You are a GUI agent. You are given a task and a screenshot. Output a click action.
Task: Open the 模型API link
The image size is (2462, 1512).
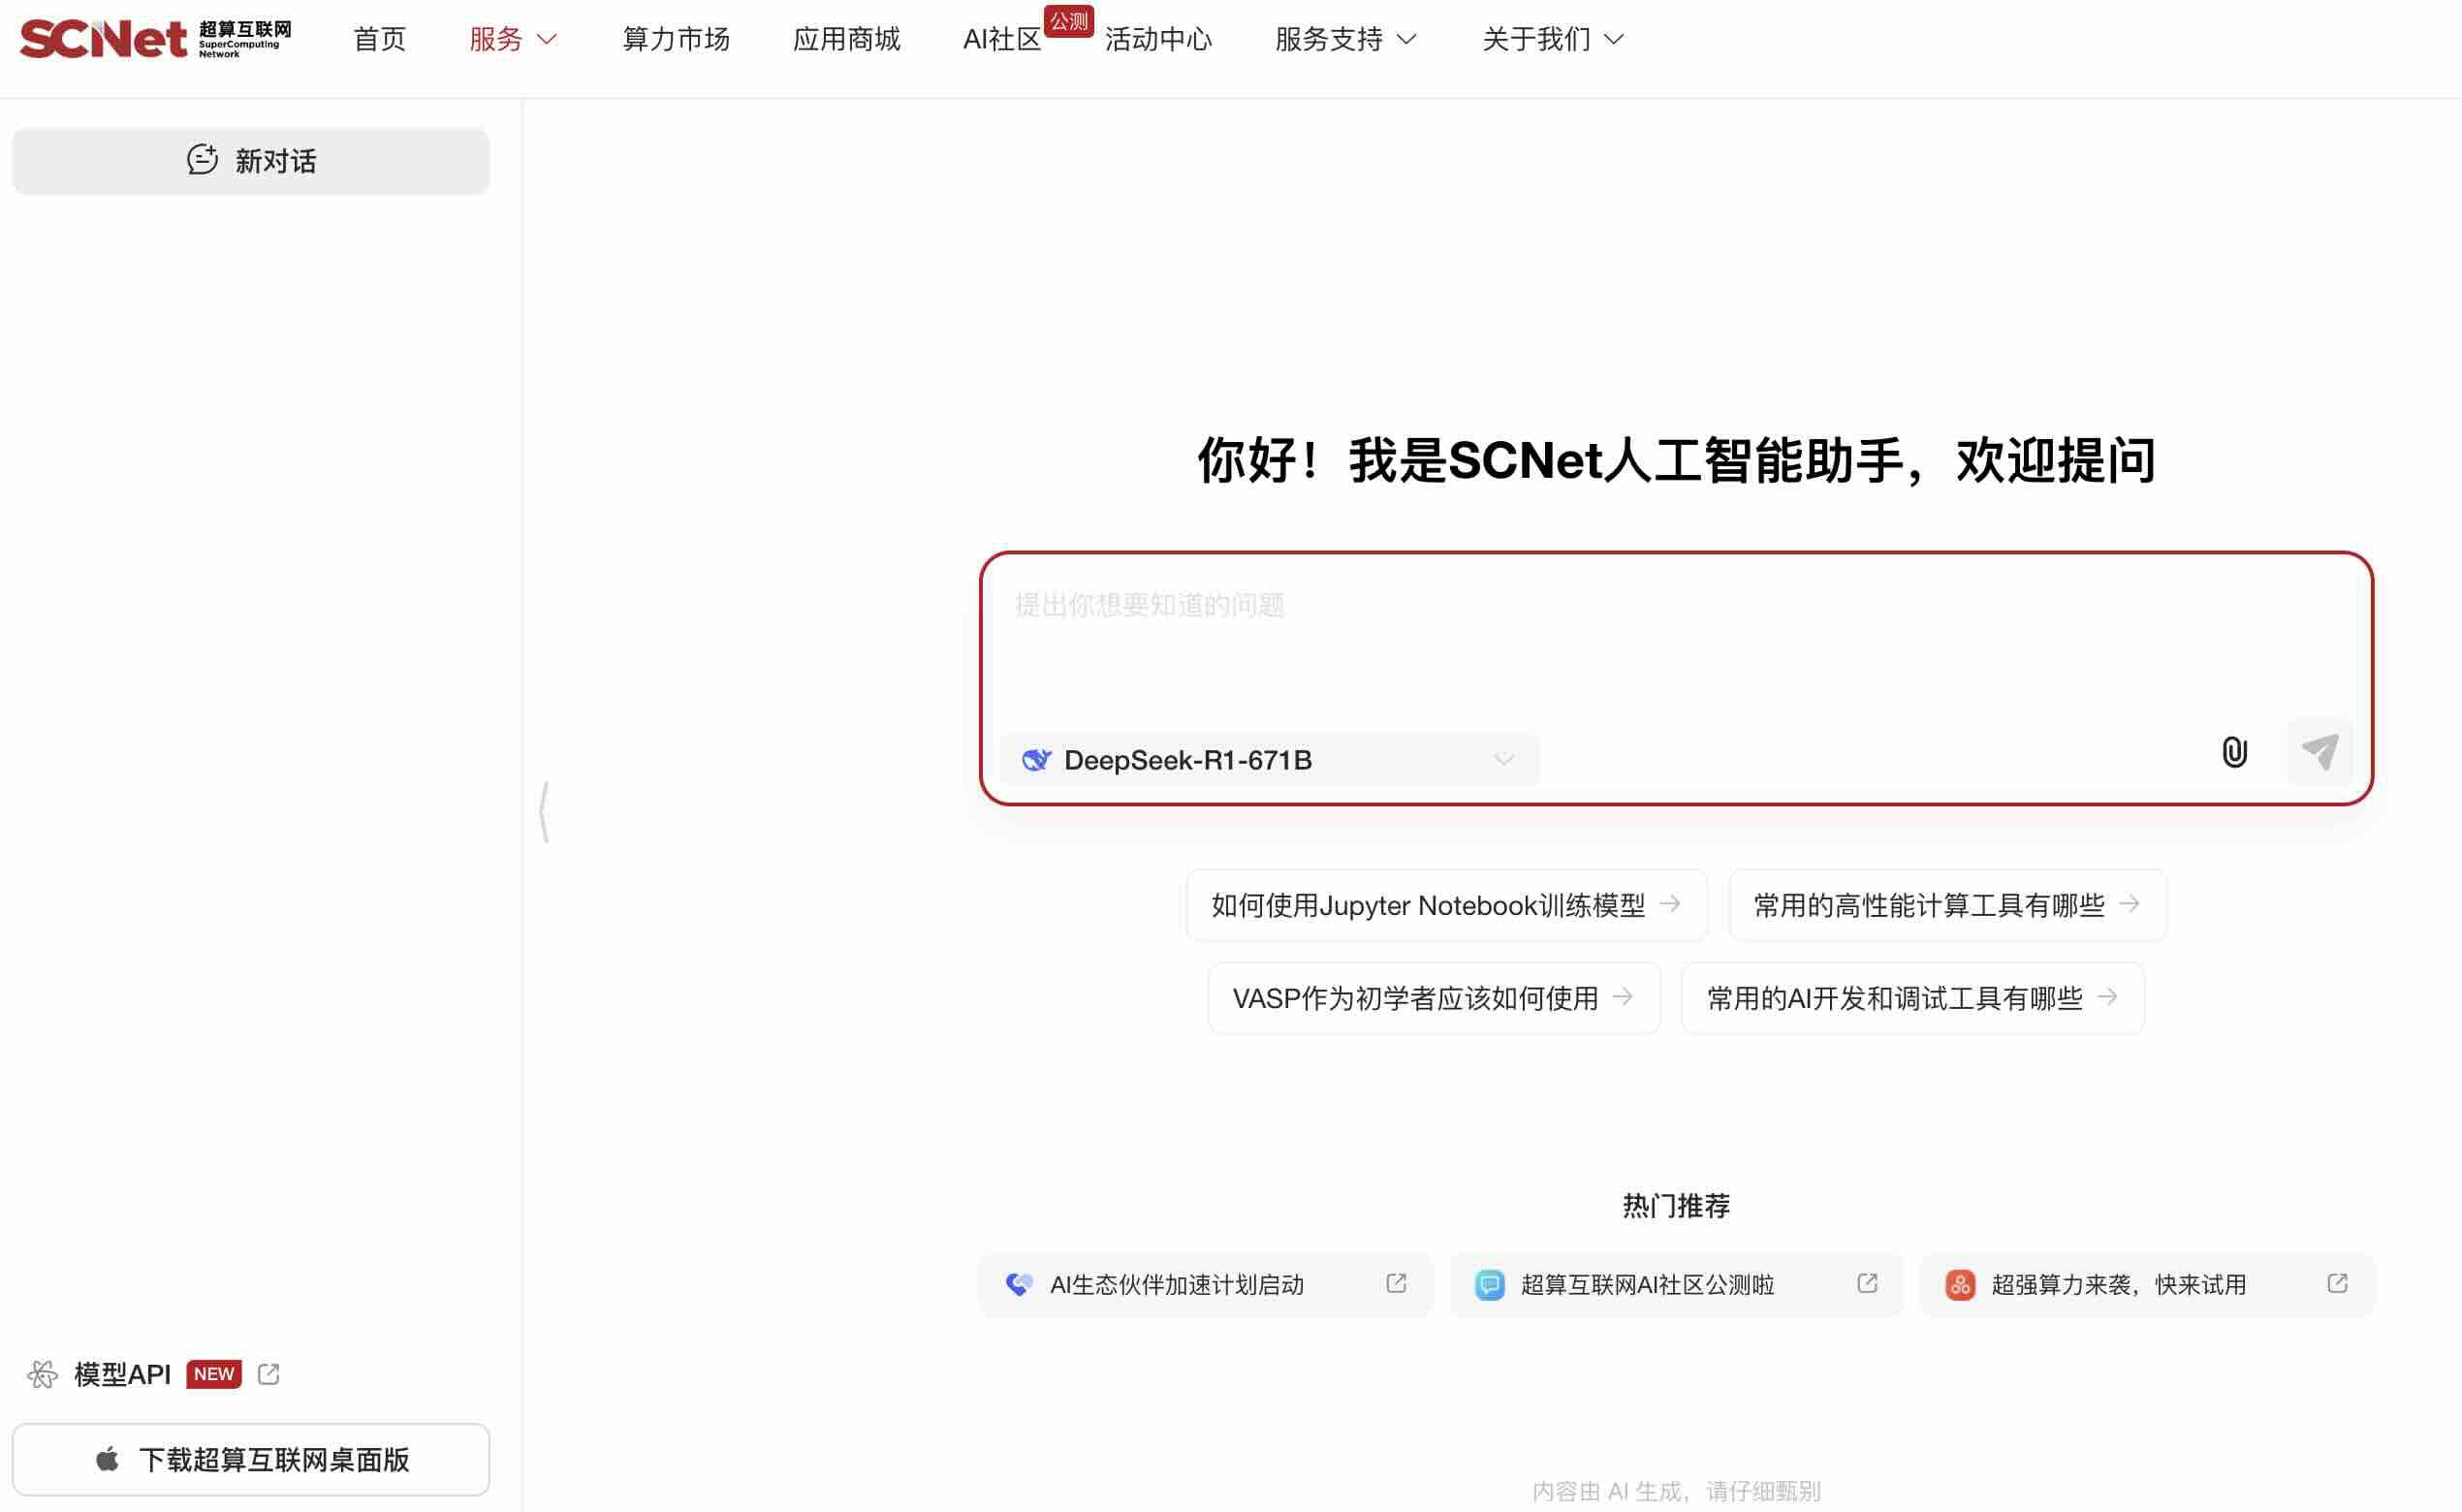point(122,1374)
